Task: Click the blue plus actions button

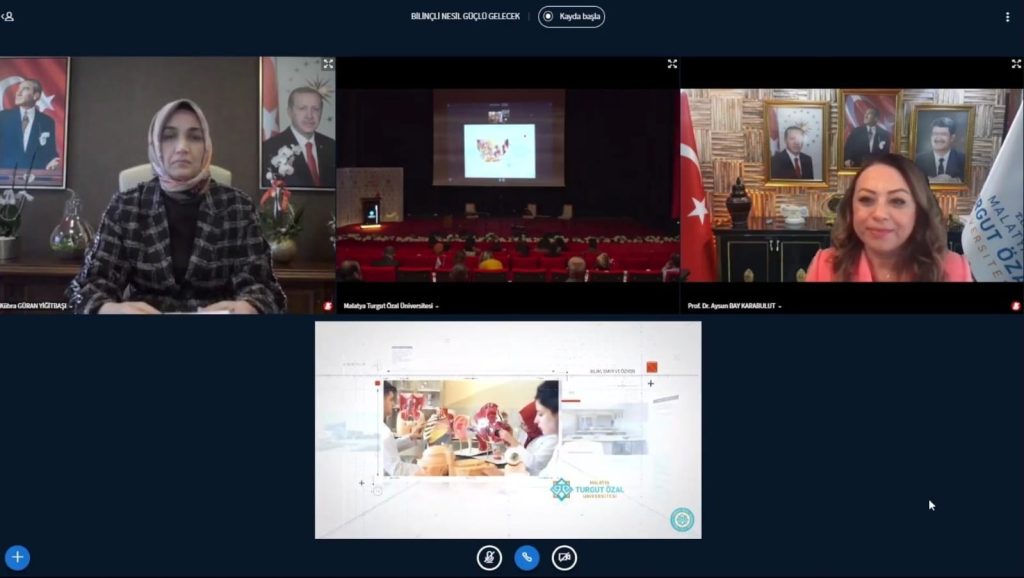Action: [x=17, y=557]
